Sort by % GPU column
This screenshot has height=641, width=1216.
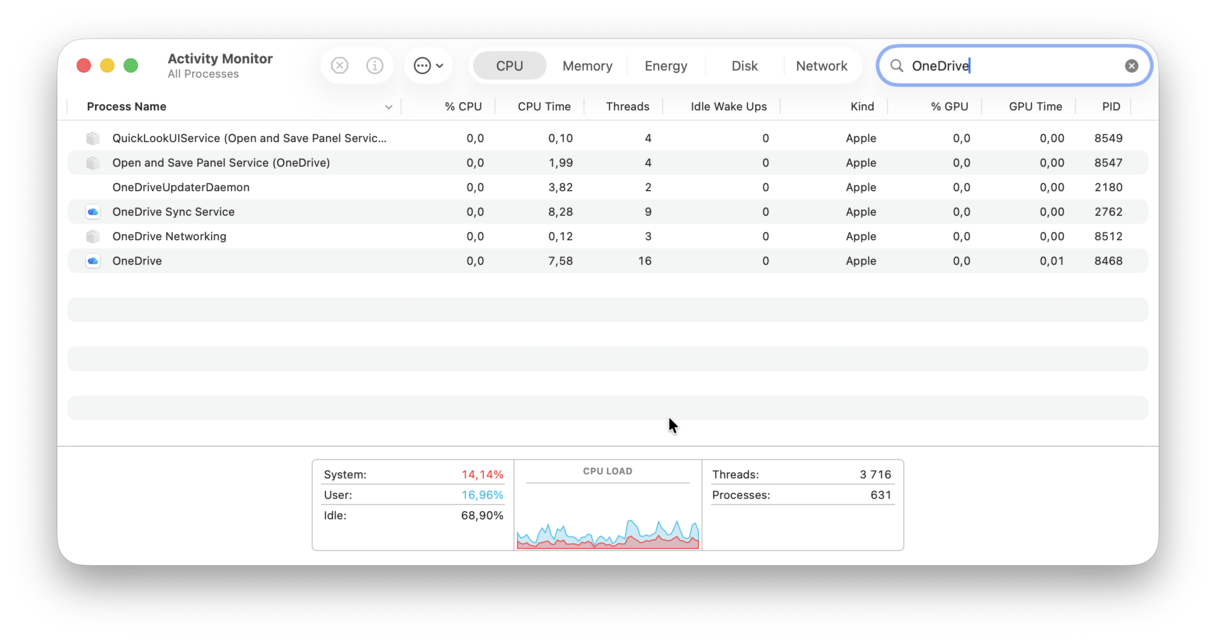949,107
